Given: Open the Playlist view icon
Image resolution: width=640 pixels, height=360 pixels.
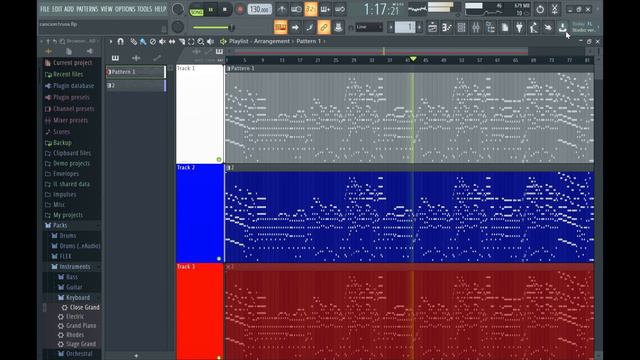Looking at the screenshot, I should [432, 27].
